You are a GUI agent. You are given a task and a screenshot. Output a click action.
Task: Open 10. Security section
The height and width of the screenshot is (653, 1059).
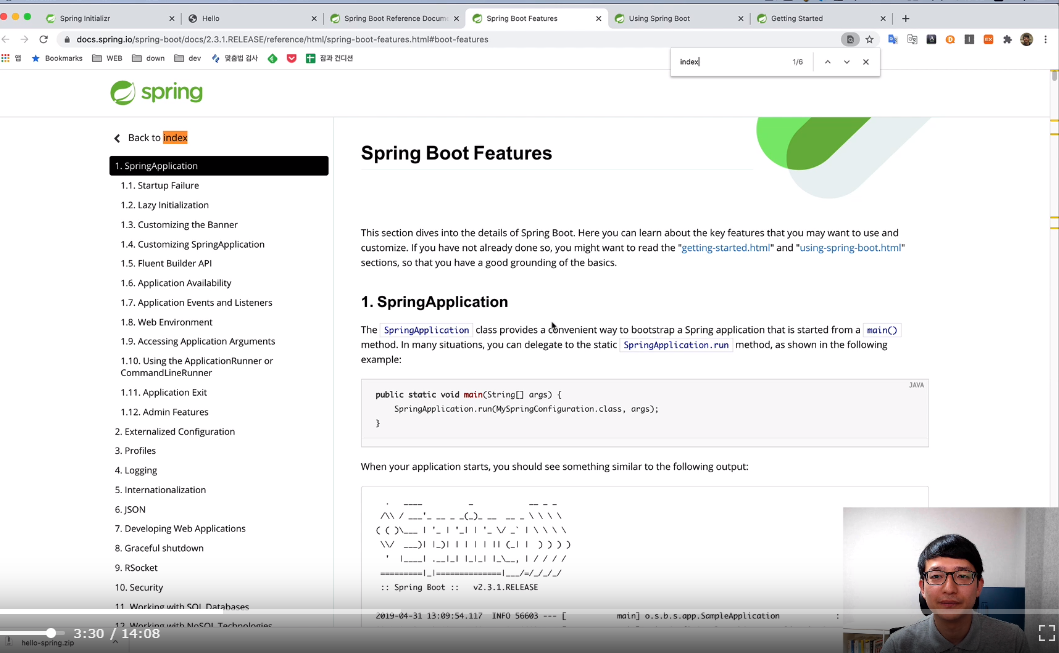coord(138,587)
